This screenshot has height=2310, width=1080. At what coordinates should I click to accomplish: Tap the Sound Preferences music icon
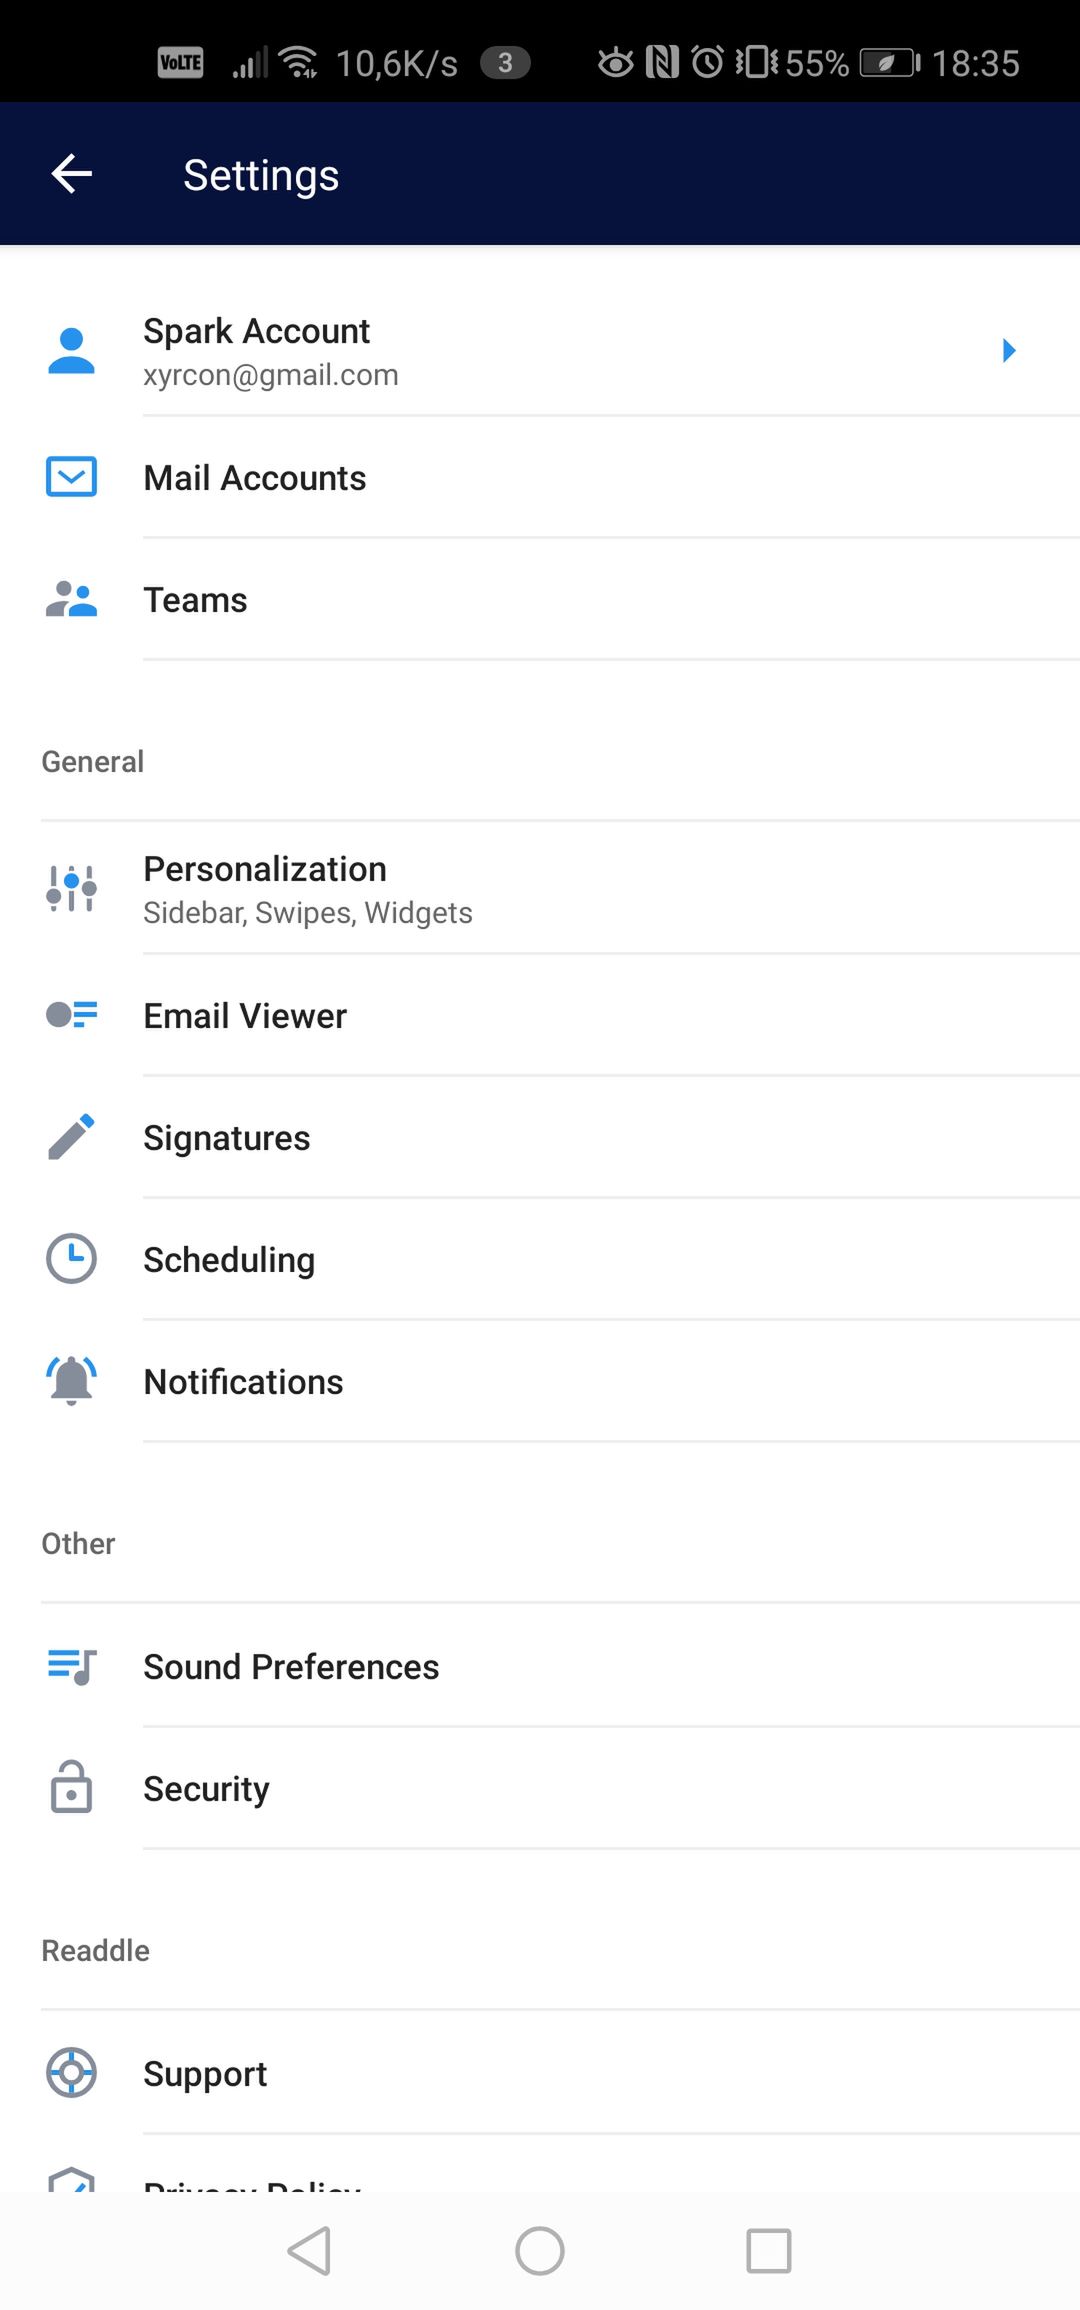(x=71, y=1666)
